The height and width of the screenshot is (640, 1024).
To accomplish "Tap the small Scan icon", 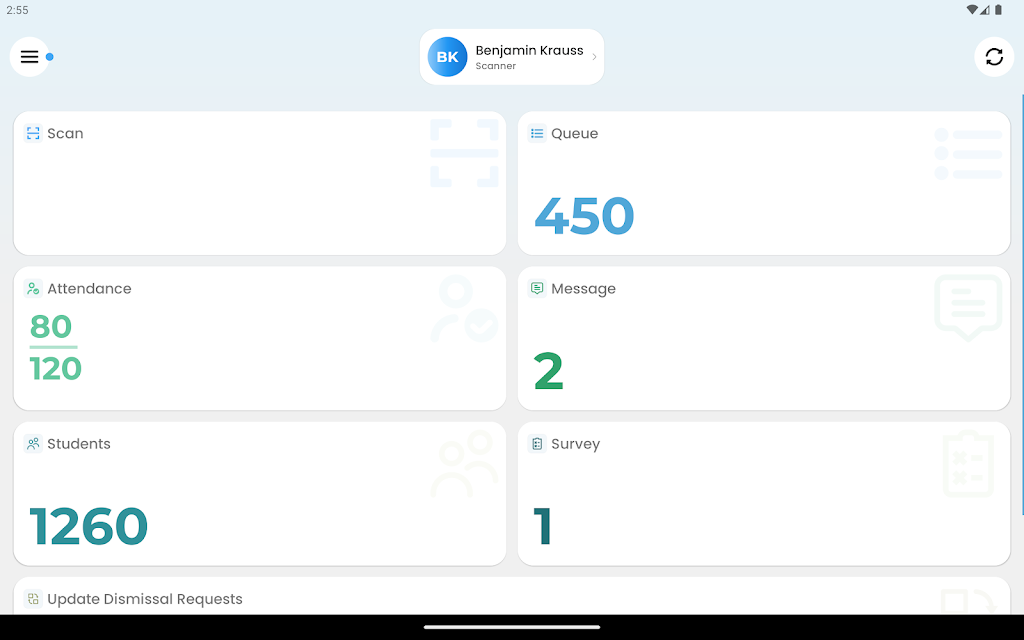I will [33, 134].
